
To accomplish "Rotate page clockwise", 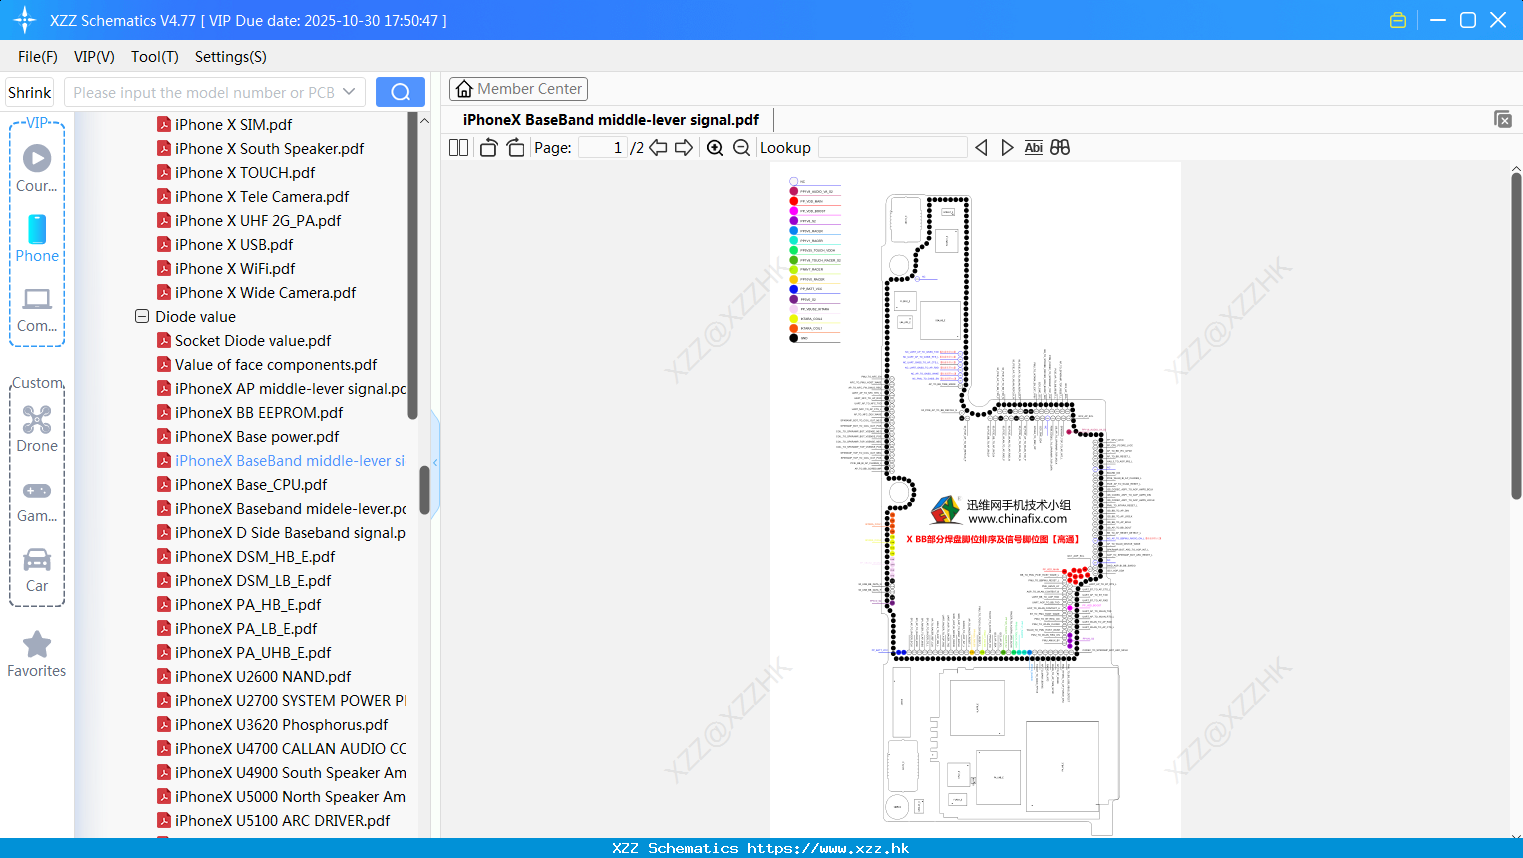I will click(x=515, y=147).
